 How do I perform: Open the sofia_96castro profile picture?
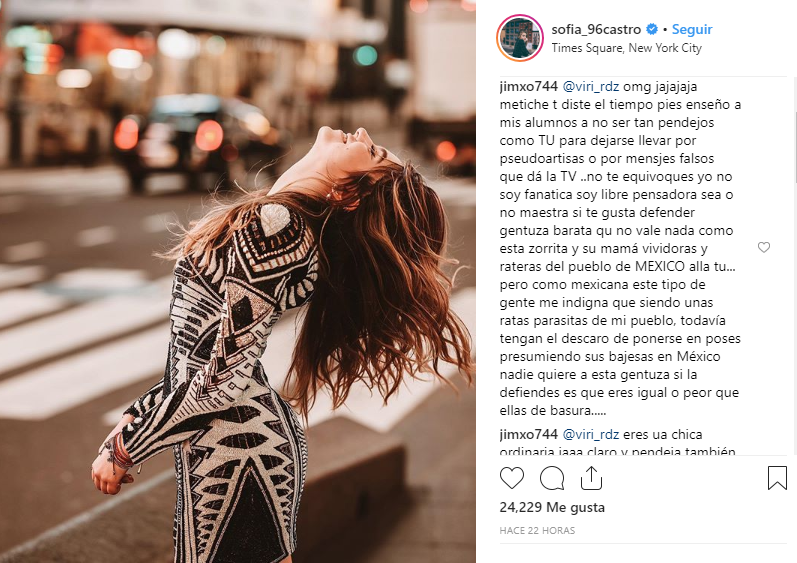tap(520, 38)
